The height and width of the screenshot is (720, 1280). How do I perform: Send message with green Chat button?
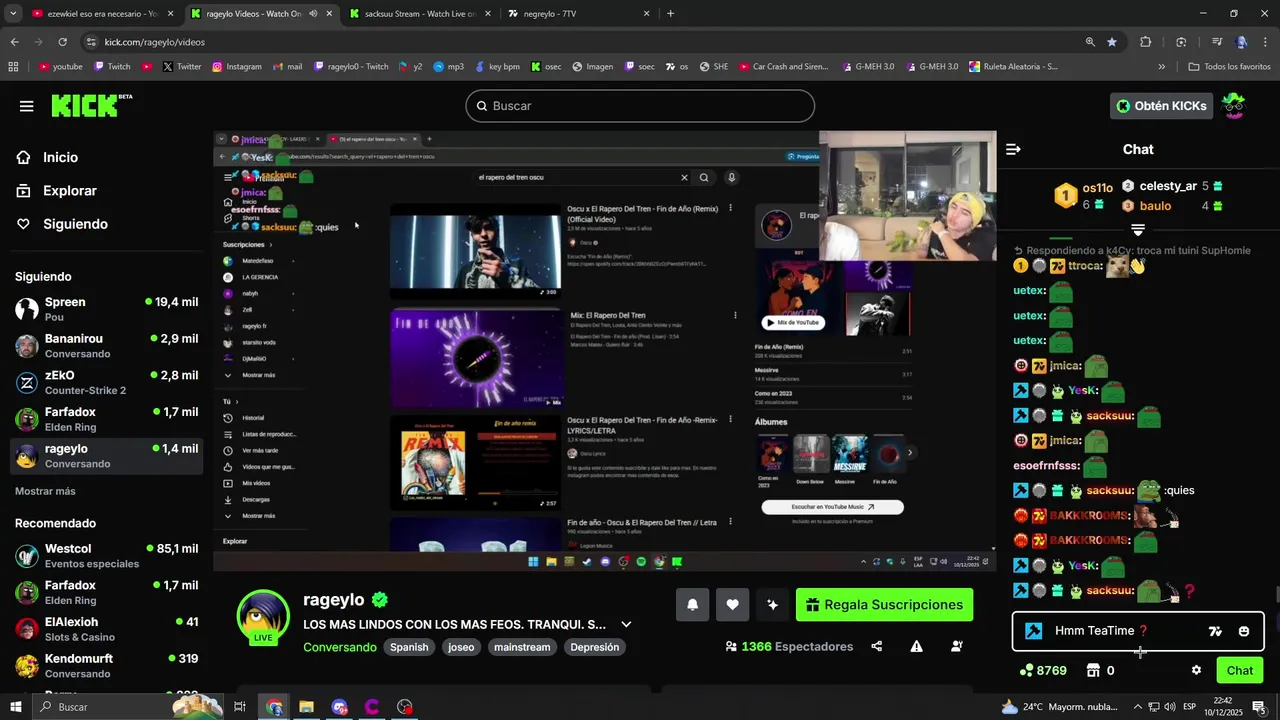coord(1240,670)
